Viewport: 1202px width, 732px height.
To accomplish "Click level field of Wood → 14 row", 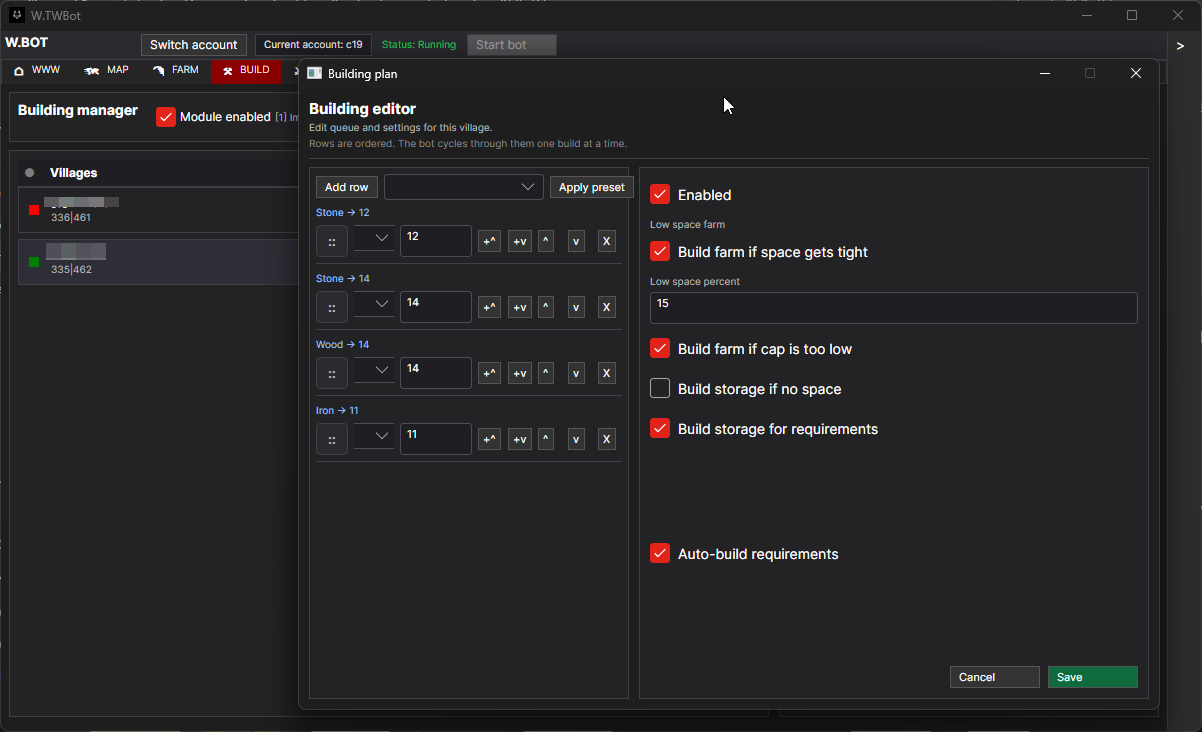I will (436, 373).
